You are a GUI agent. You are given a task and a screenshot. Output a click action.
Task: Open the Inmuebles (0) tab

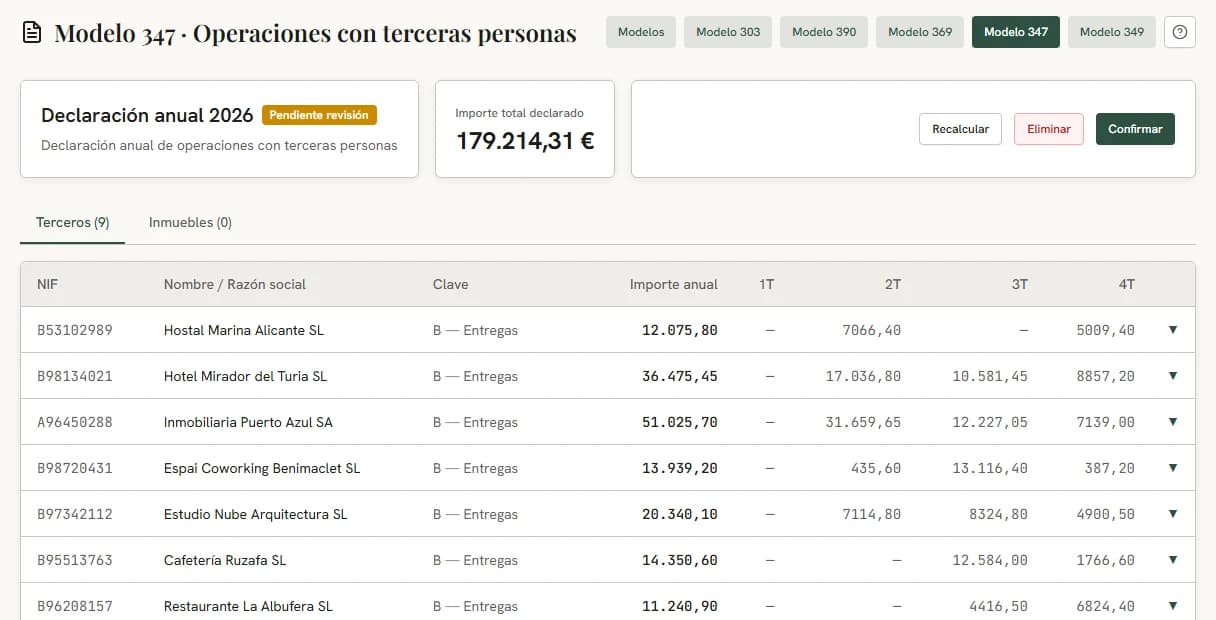(x=190, y=222)
